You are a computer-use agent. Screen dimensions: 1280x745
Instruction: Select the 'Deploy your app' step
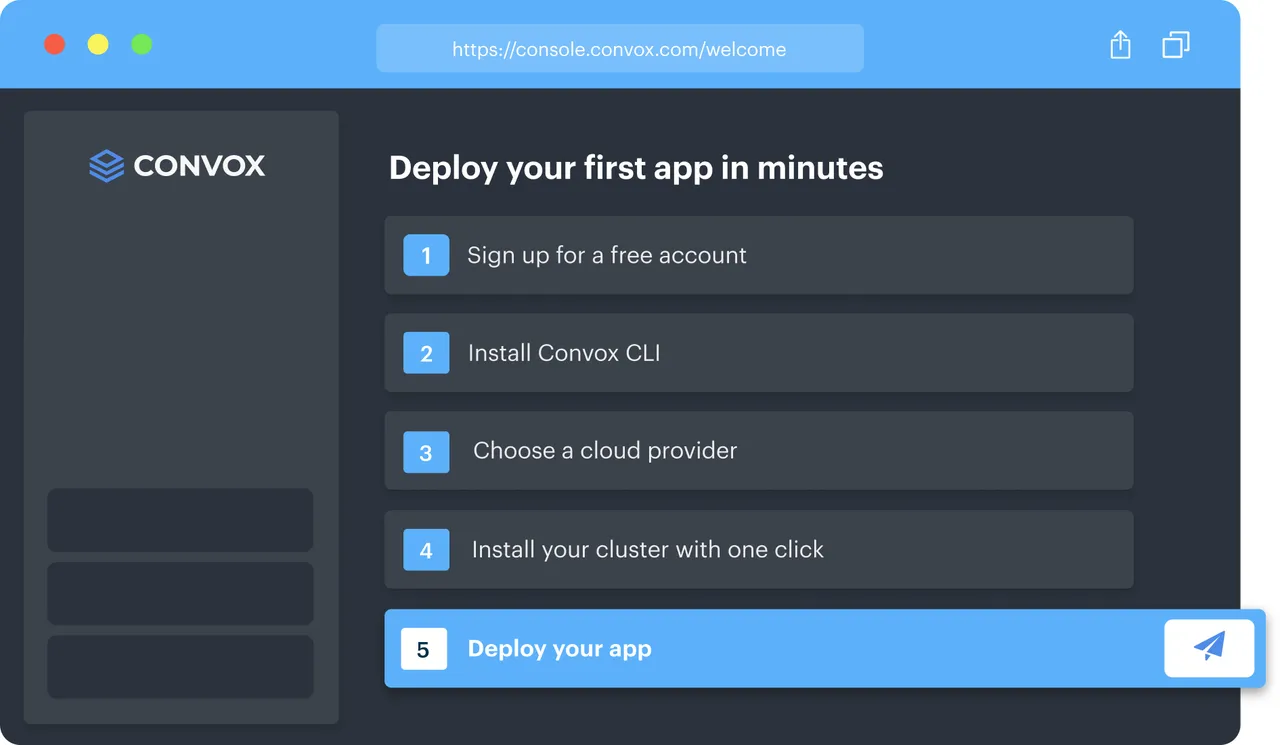[x=825, y=648]
